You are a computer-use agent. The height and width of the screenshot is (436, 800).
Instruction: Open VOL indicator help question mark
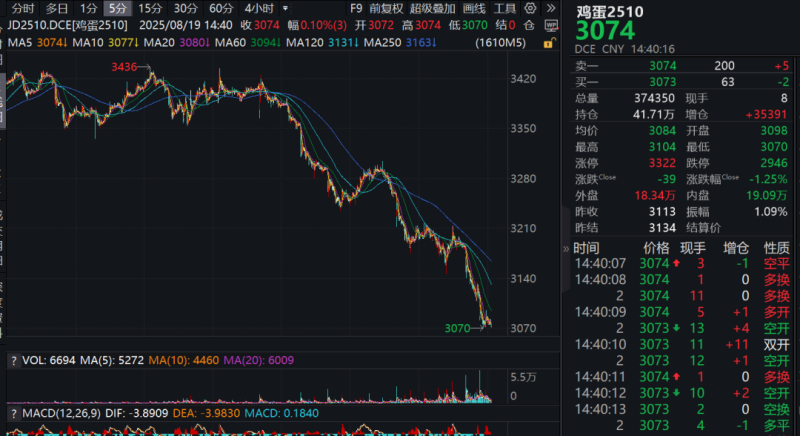coord(14,361)
